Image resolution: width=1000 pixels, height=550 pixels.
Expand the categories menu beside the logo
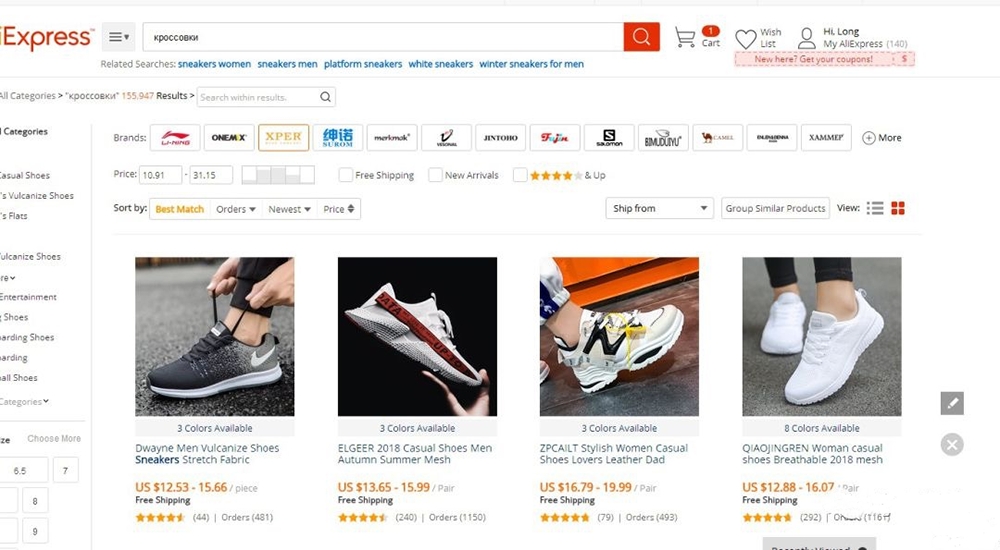click(x=119, y=38)
